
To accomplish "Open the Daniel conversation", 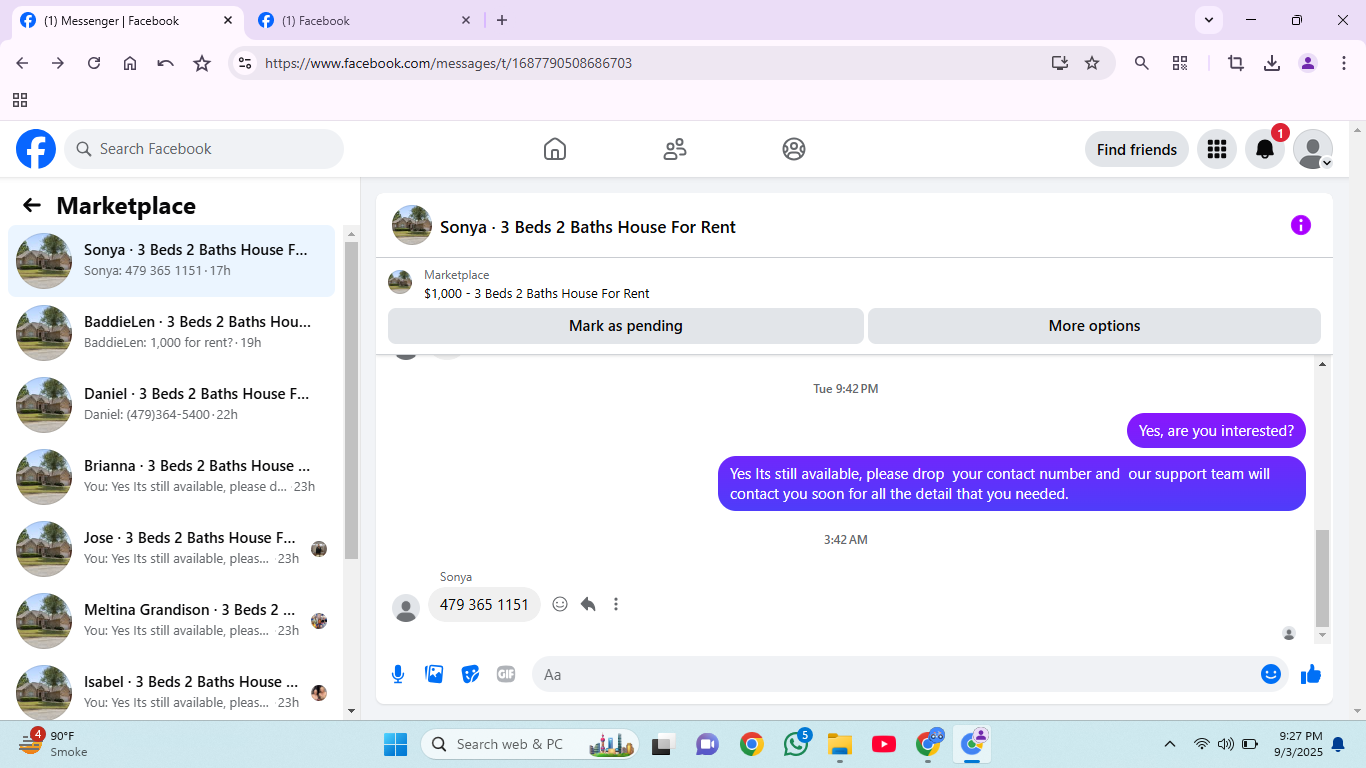I will tap(172, 405).
